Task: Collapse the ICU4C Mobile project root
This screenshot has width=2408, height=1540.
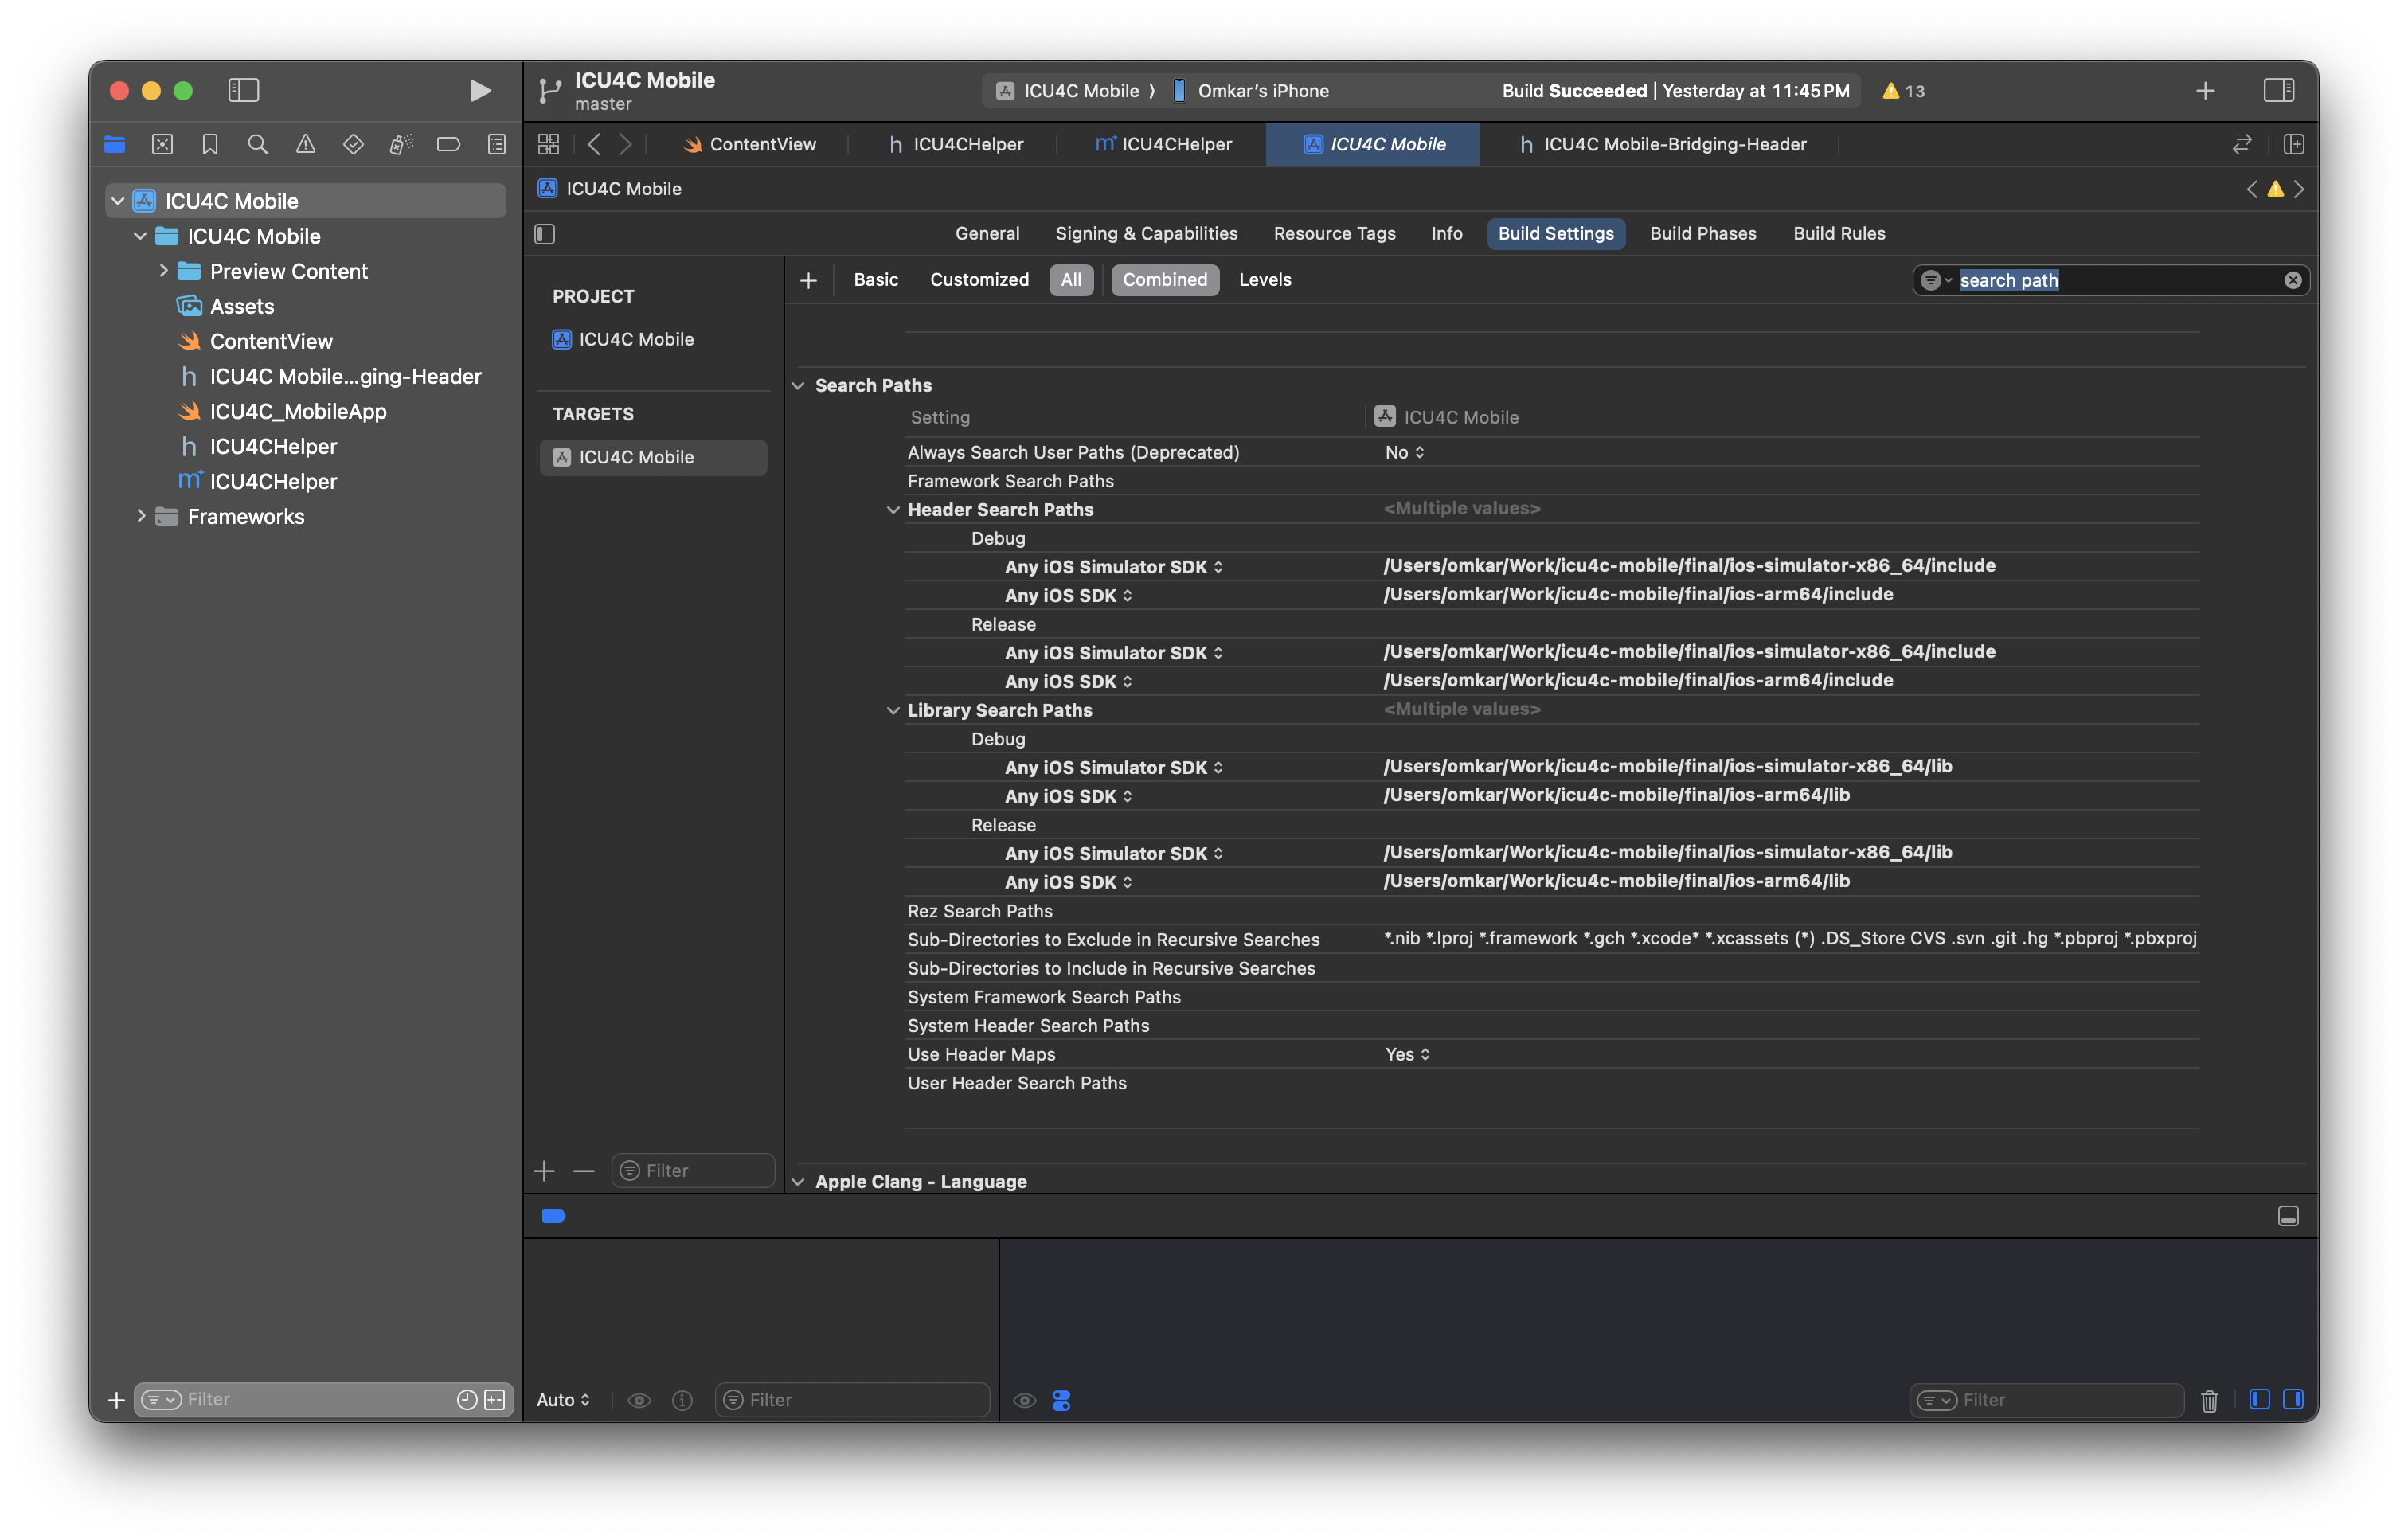Action: (x=118, y=201)
